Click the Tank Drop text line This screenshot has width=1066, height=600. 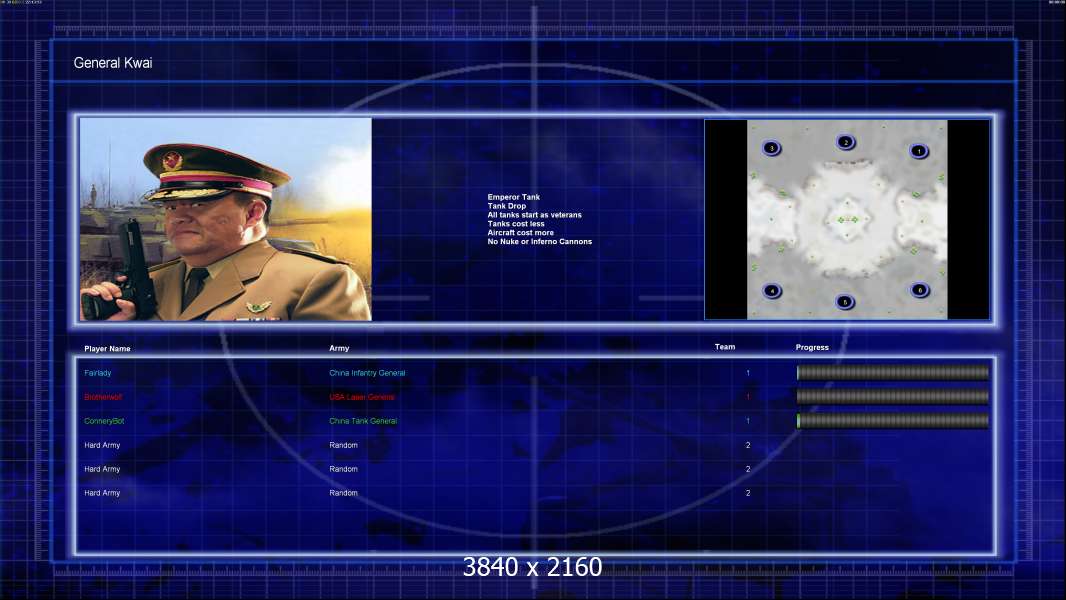(x=506, y=206)
